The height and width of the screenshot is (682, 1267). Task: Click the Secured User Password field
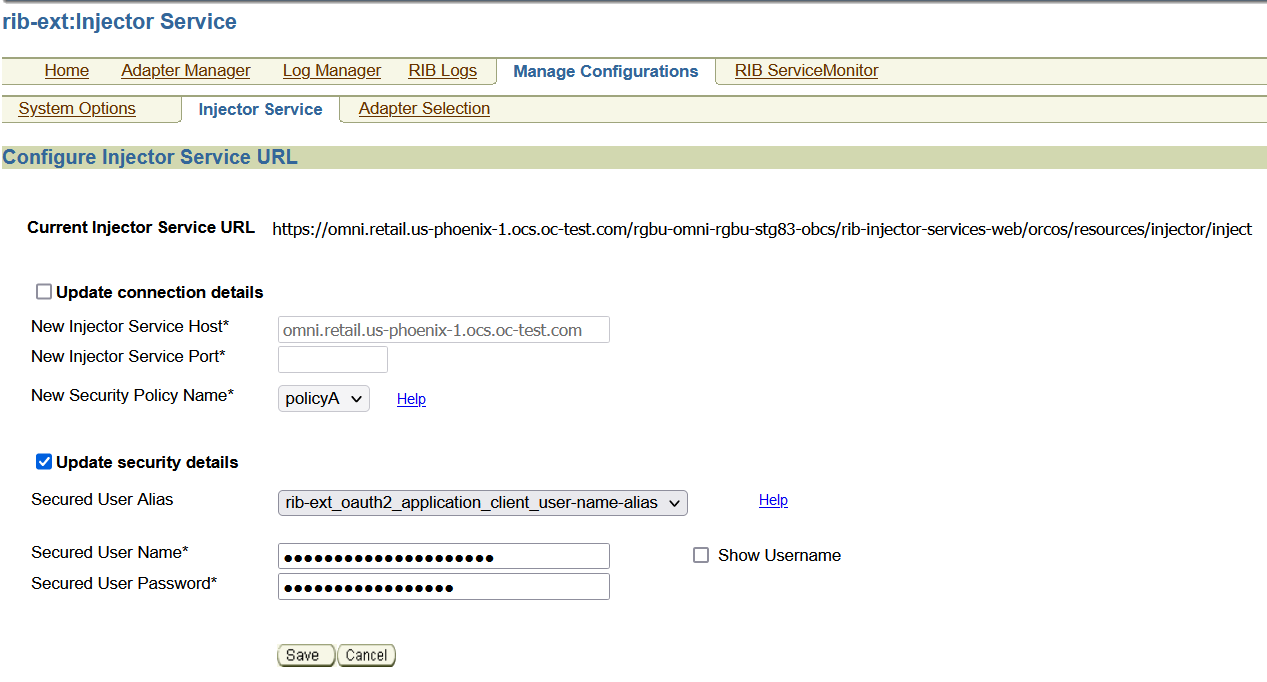click(443, 586)
